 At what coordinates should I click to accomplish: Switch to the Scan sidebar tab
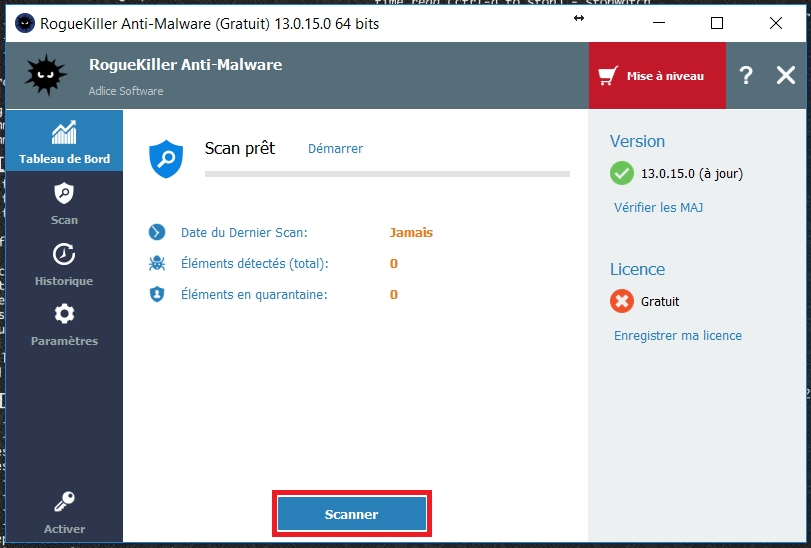coord(64,203)
